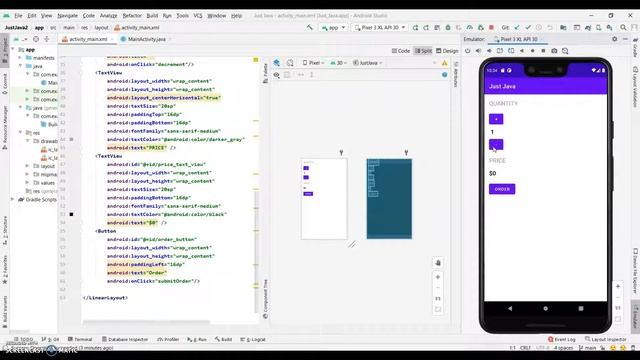Click the Git update project arrow icon
The width and height of the screenshot is (640, 360).
coord(517,27)
